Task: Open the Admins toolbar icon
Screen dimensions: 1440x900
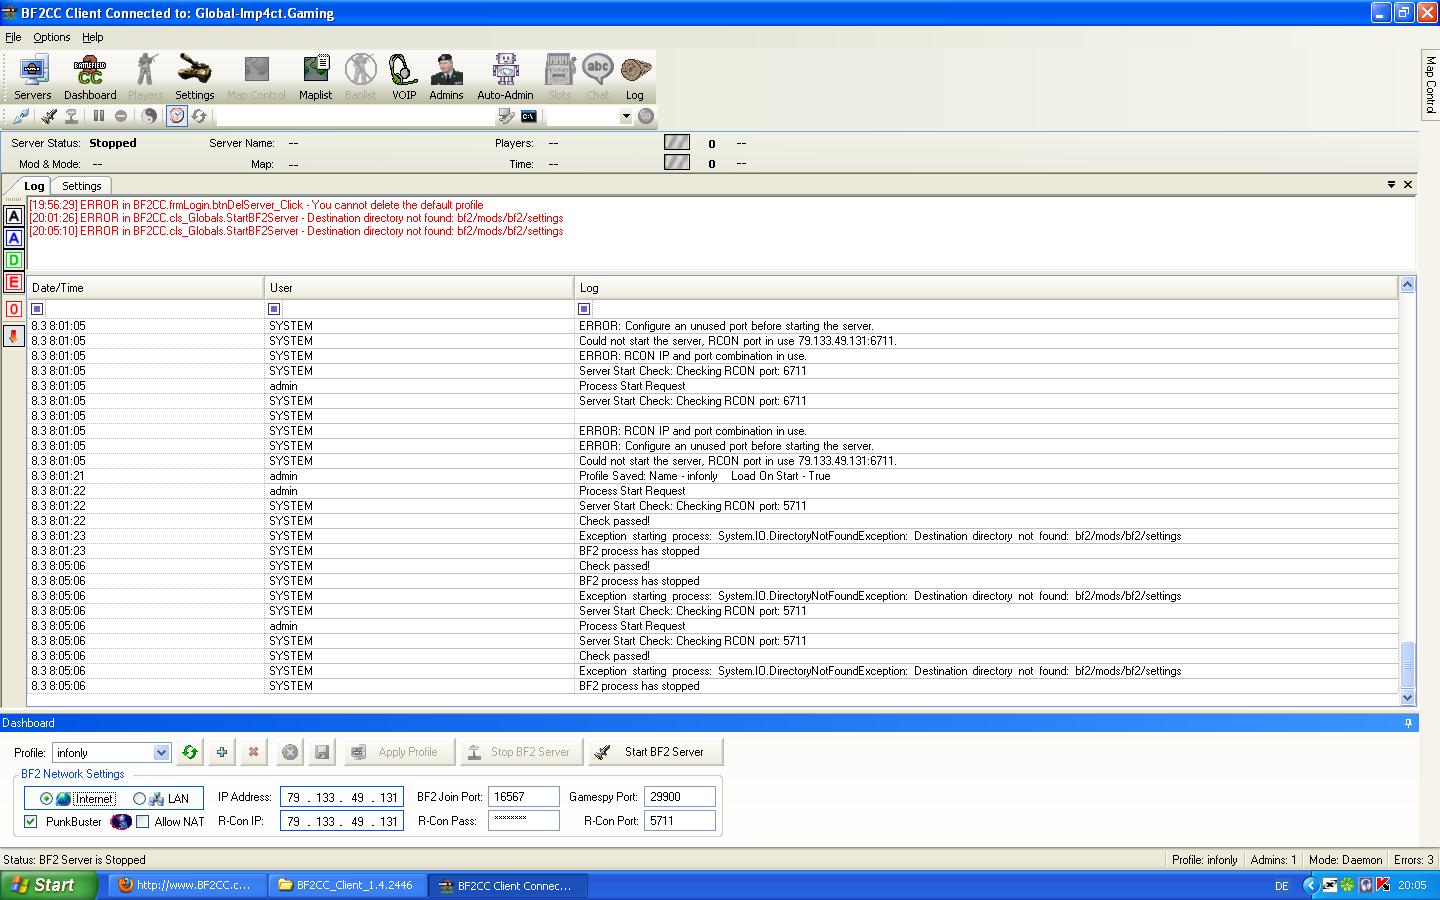Action: coord(446,77)
